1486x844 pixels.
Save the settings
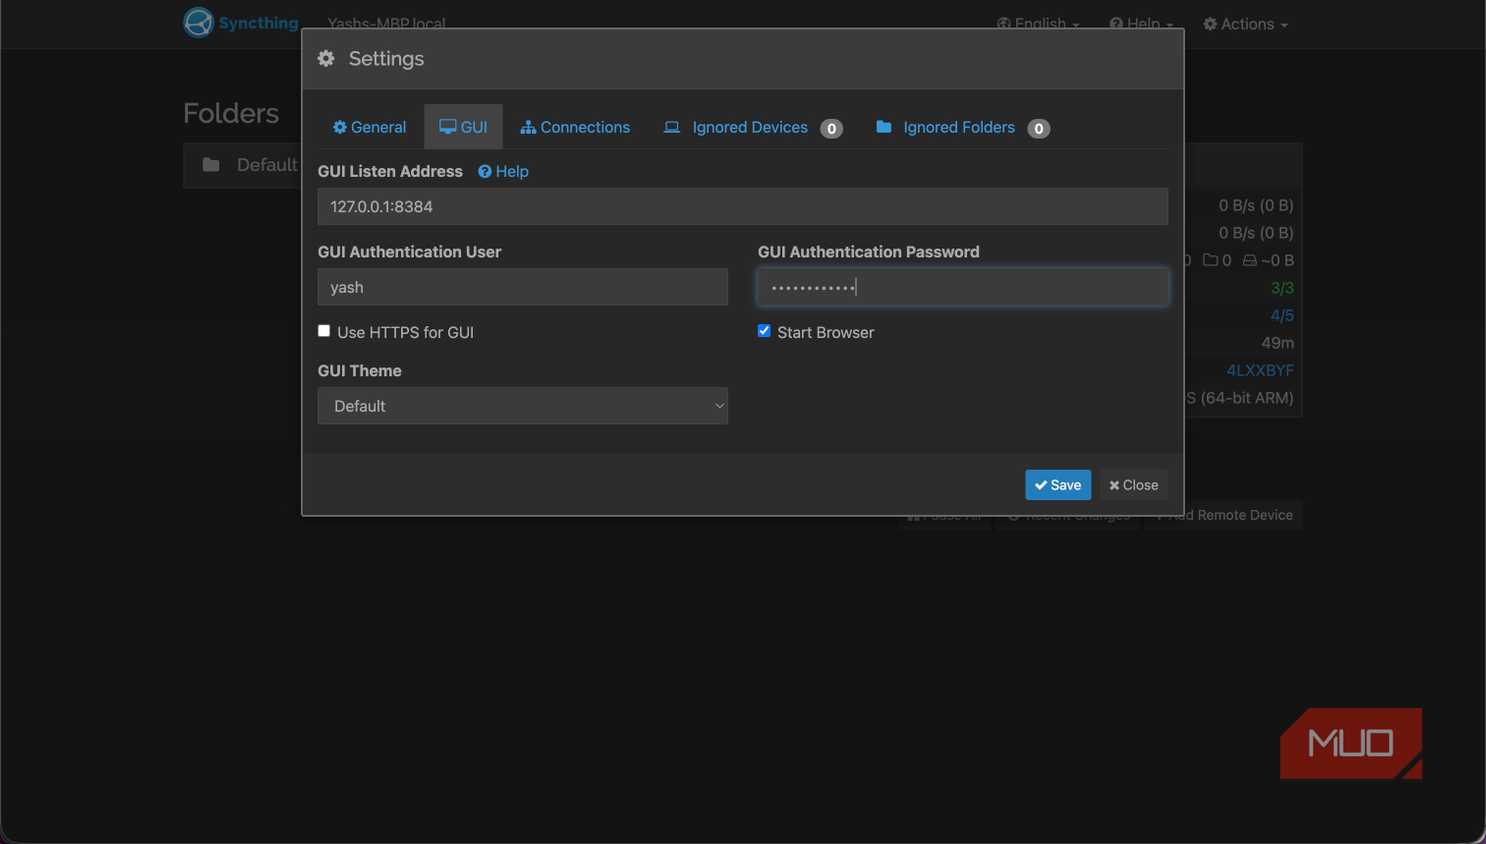[1058, 485]
